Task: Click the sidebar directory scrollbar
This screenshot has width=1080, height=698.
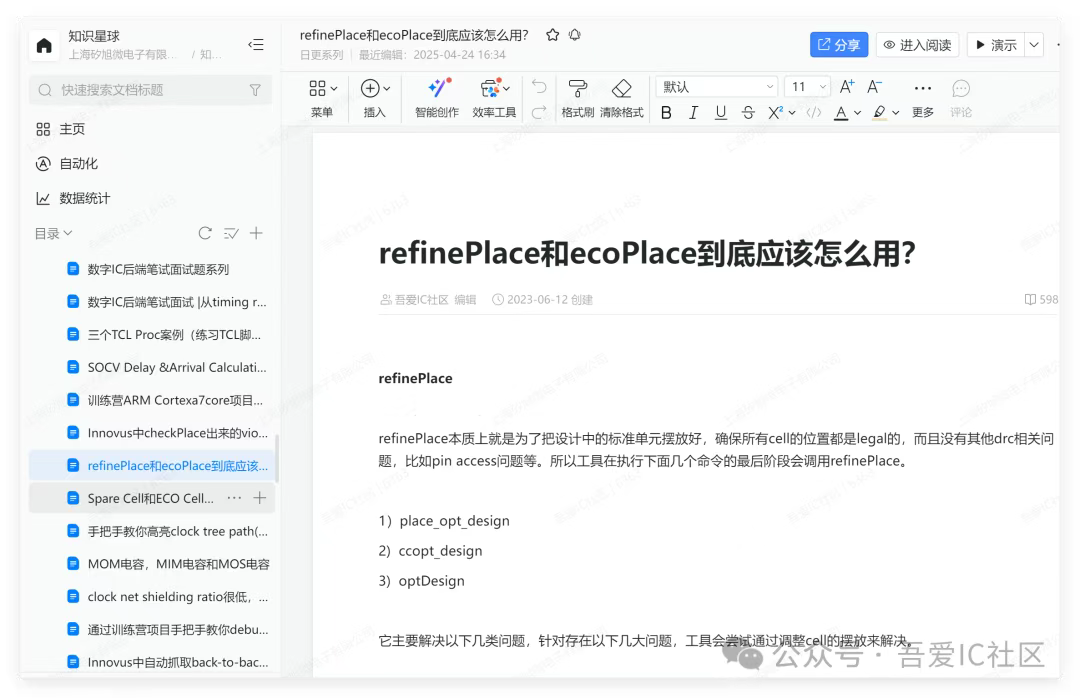Action: (x=277, y=458)
